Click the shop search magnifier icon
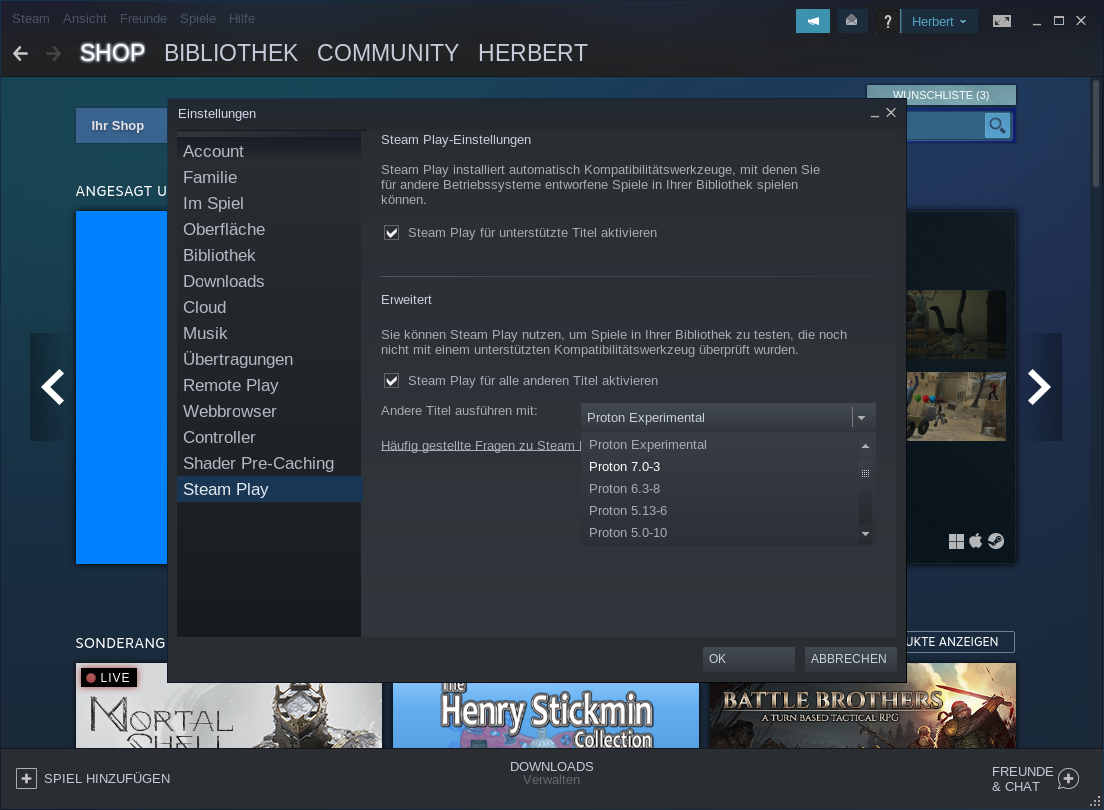Viewport: 1104px width, 810px height. click(997, 126)
